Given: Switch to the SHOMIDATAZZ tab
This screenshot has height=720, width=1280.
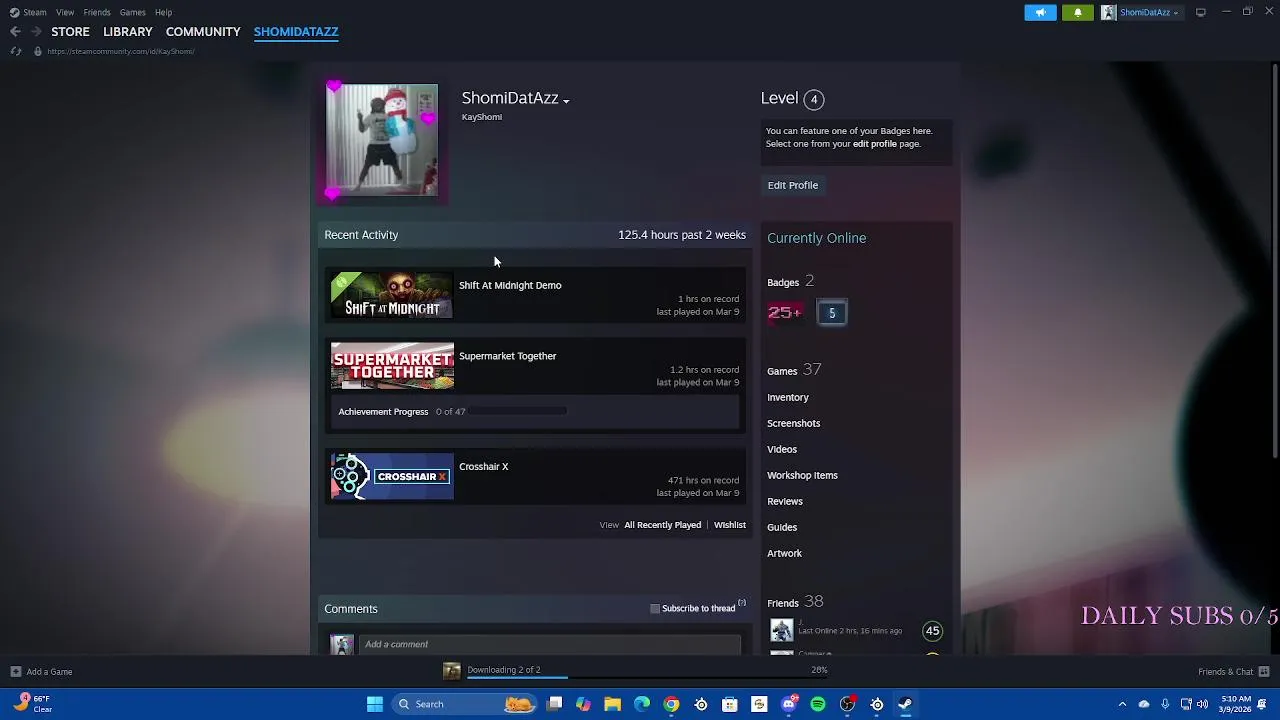Looking at the screenshot, I should 296,32.
